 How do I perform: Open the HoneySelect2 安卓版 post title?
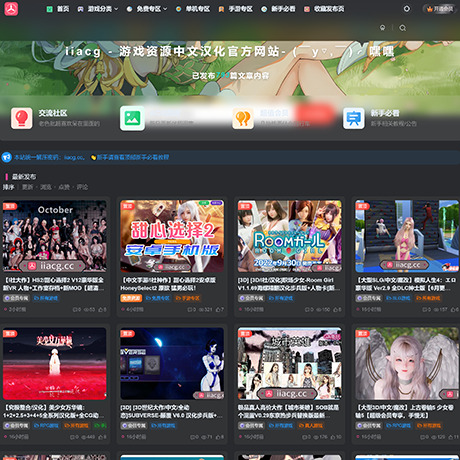pos(168,284)
